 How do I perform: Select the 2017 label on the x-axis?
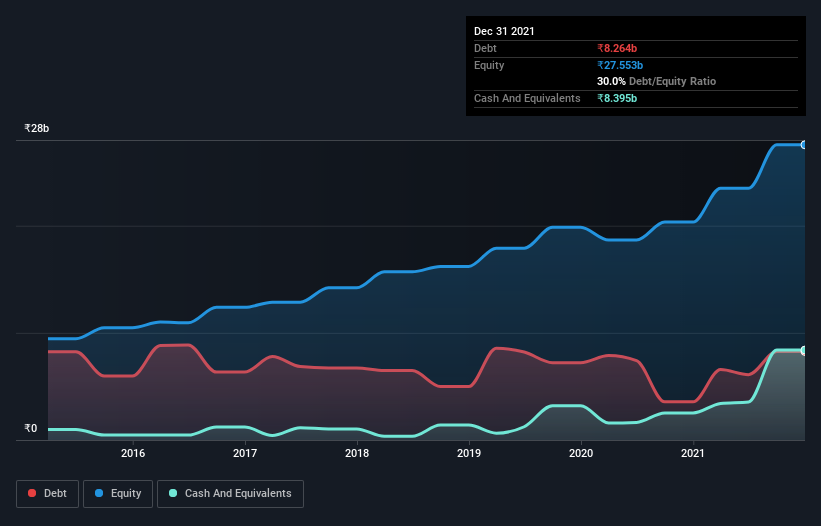pos(245,453)
